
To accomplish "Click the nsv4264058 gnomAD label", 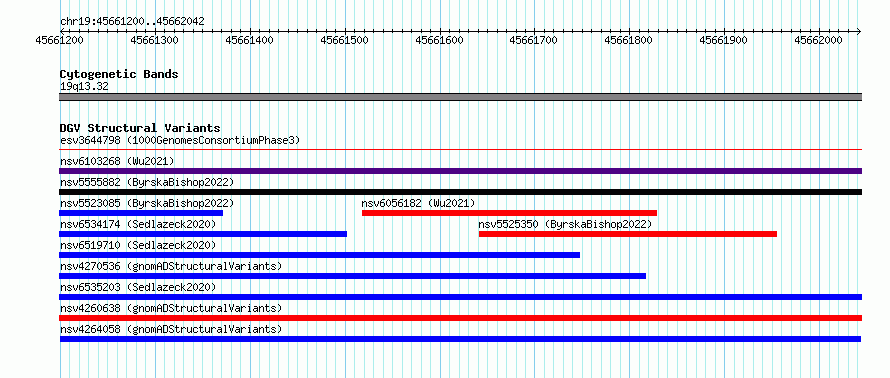I will [171, 329].
